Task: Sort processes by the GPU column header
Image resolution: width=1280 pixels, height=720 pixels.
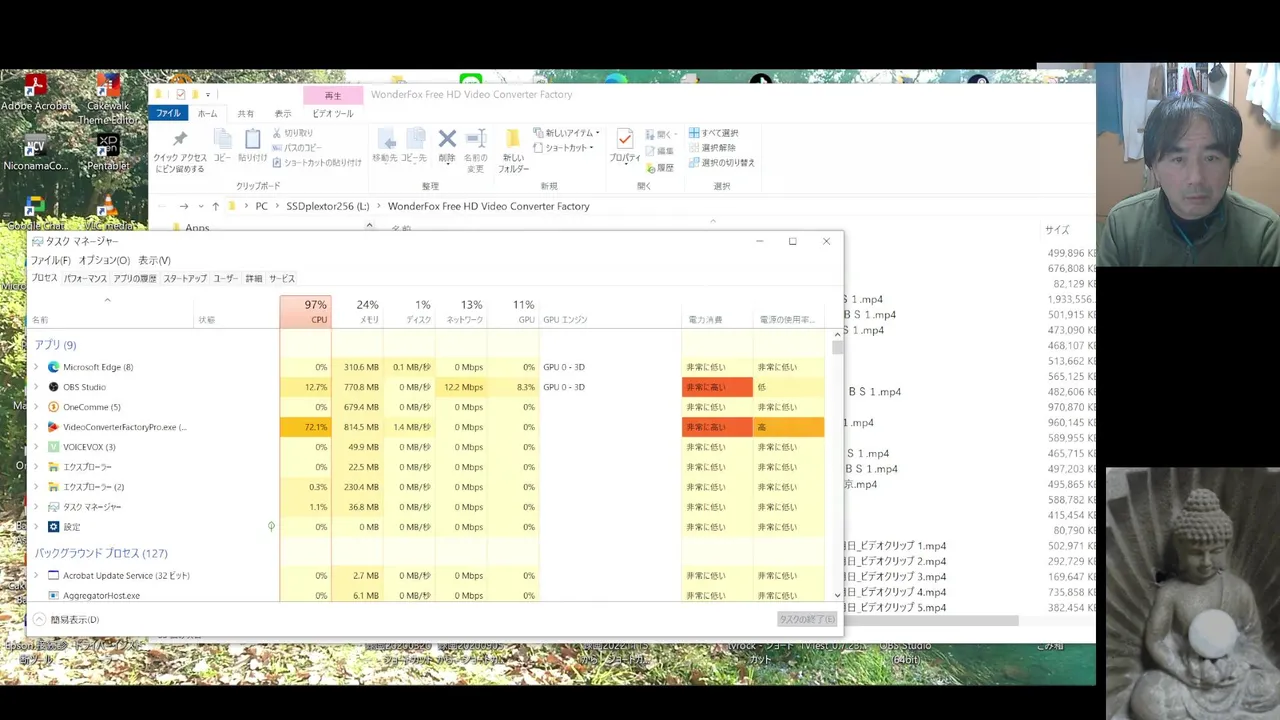Action: [x=513, y=312]
